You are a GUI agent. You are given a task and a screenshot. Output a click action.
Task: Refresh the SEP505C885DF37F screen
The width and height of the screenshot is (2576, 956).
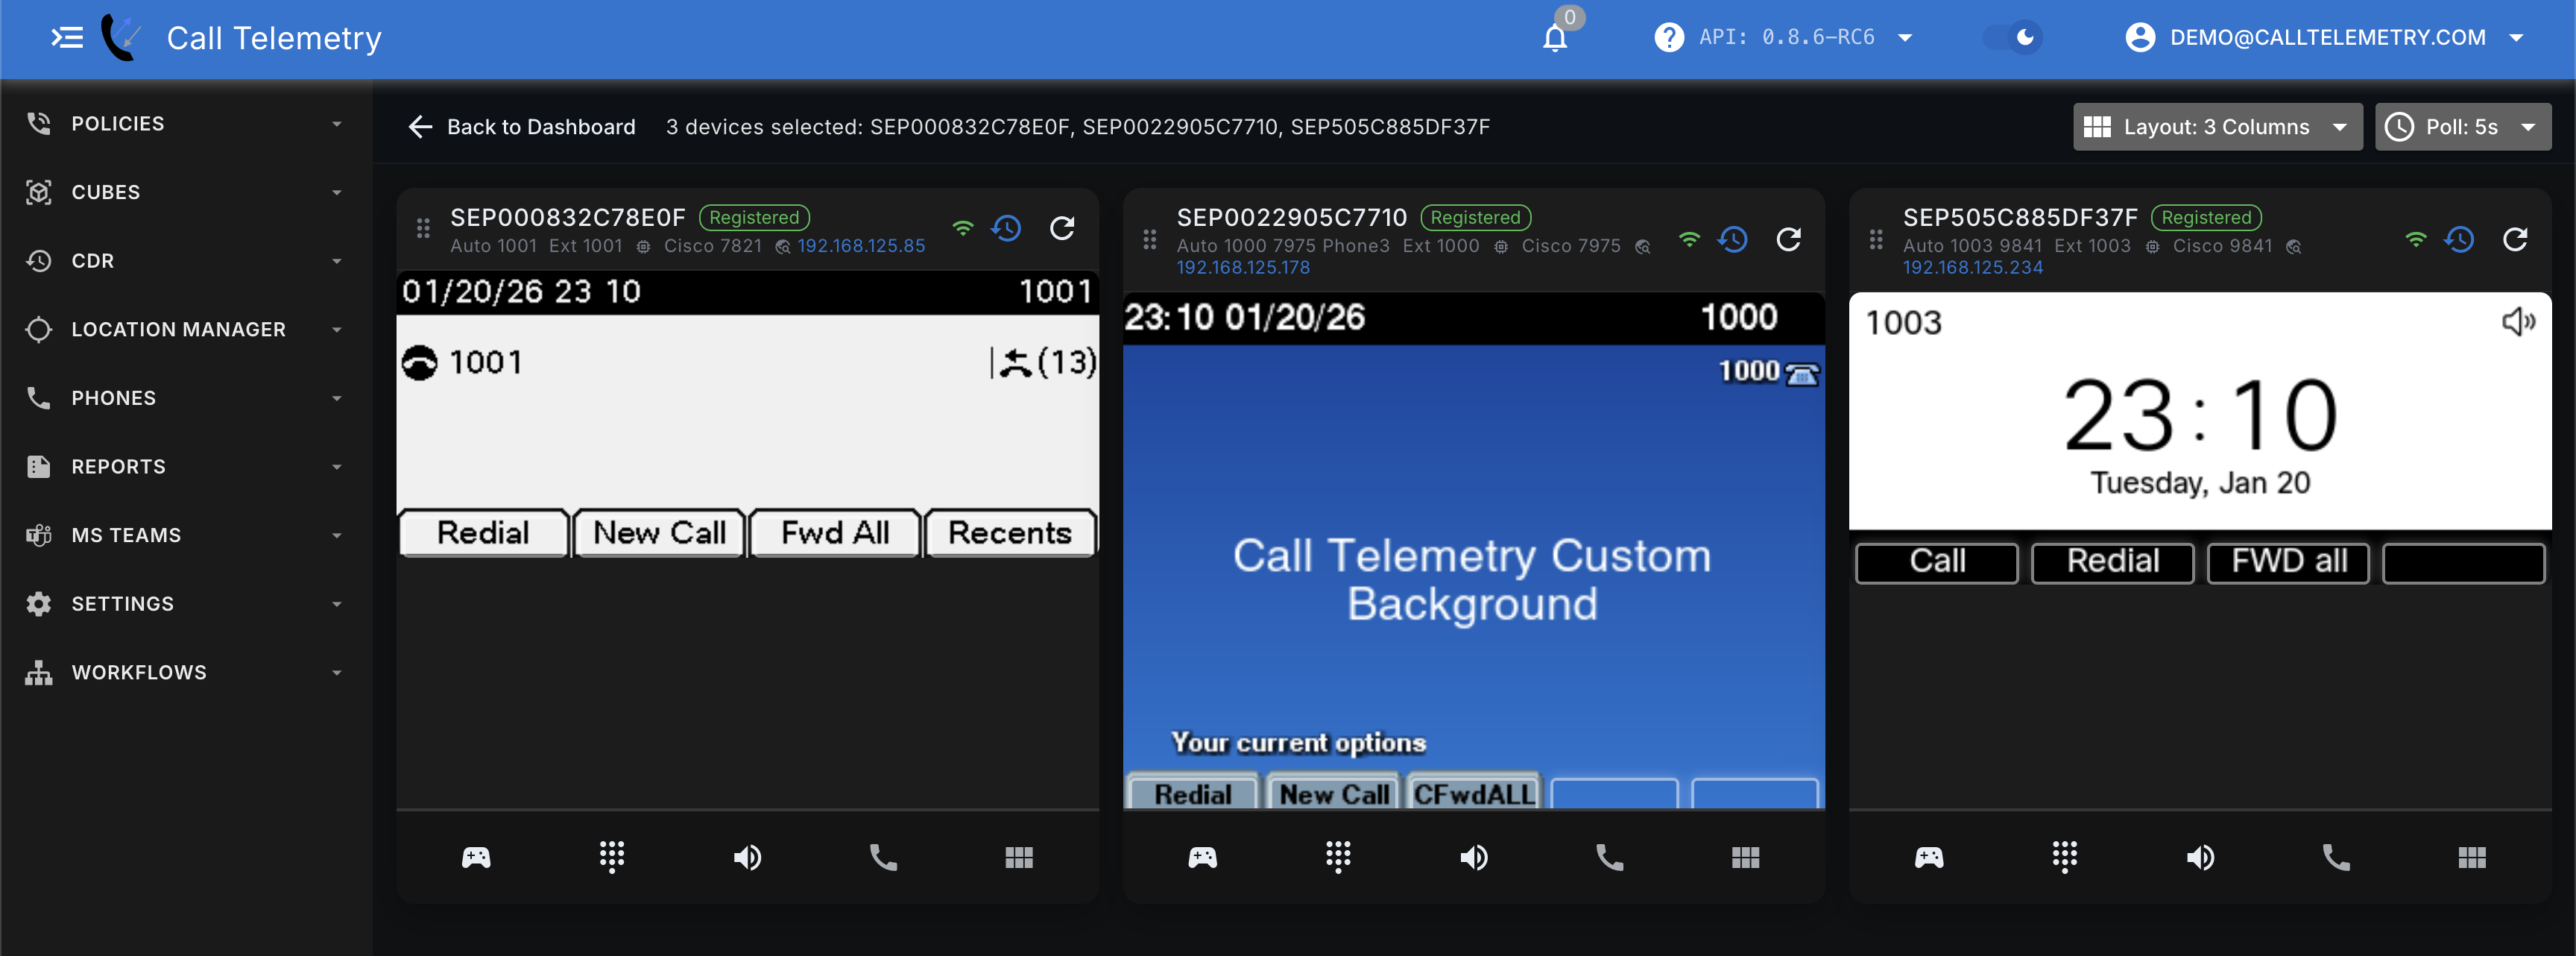(x=2515, y=240)
